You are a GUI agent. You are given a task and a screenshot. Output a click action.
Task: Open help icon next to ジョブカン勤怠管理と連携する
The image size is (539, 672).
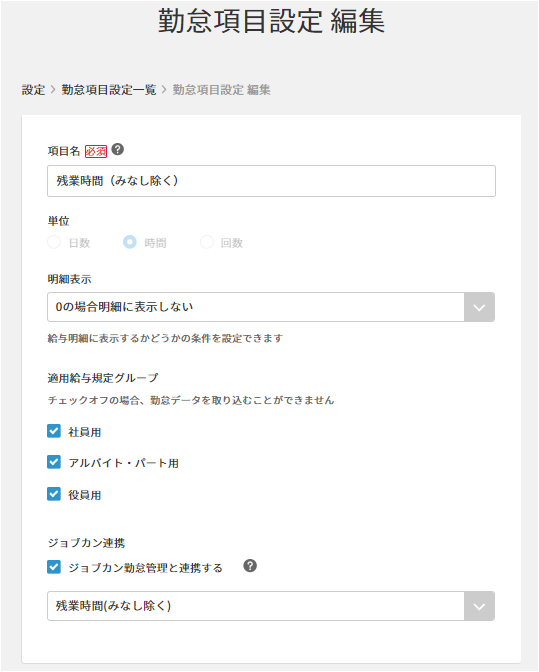click(250, 566)
